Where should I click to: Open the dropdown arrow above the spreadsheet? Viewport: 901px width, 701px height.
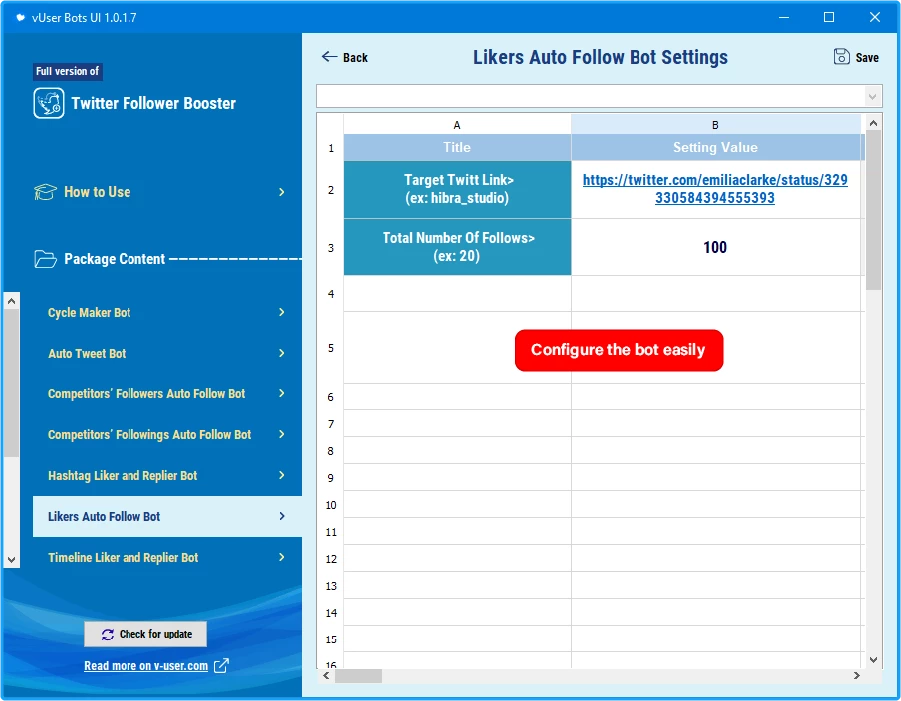[872, 97]
